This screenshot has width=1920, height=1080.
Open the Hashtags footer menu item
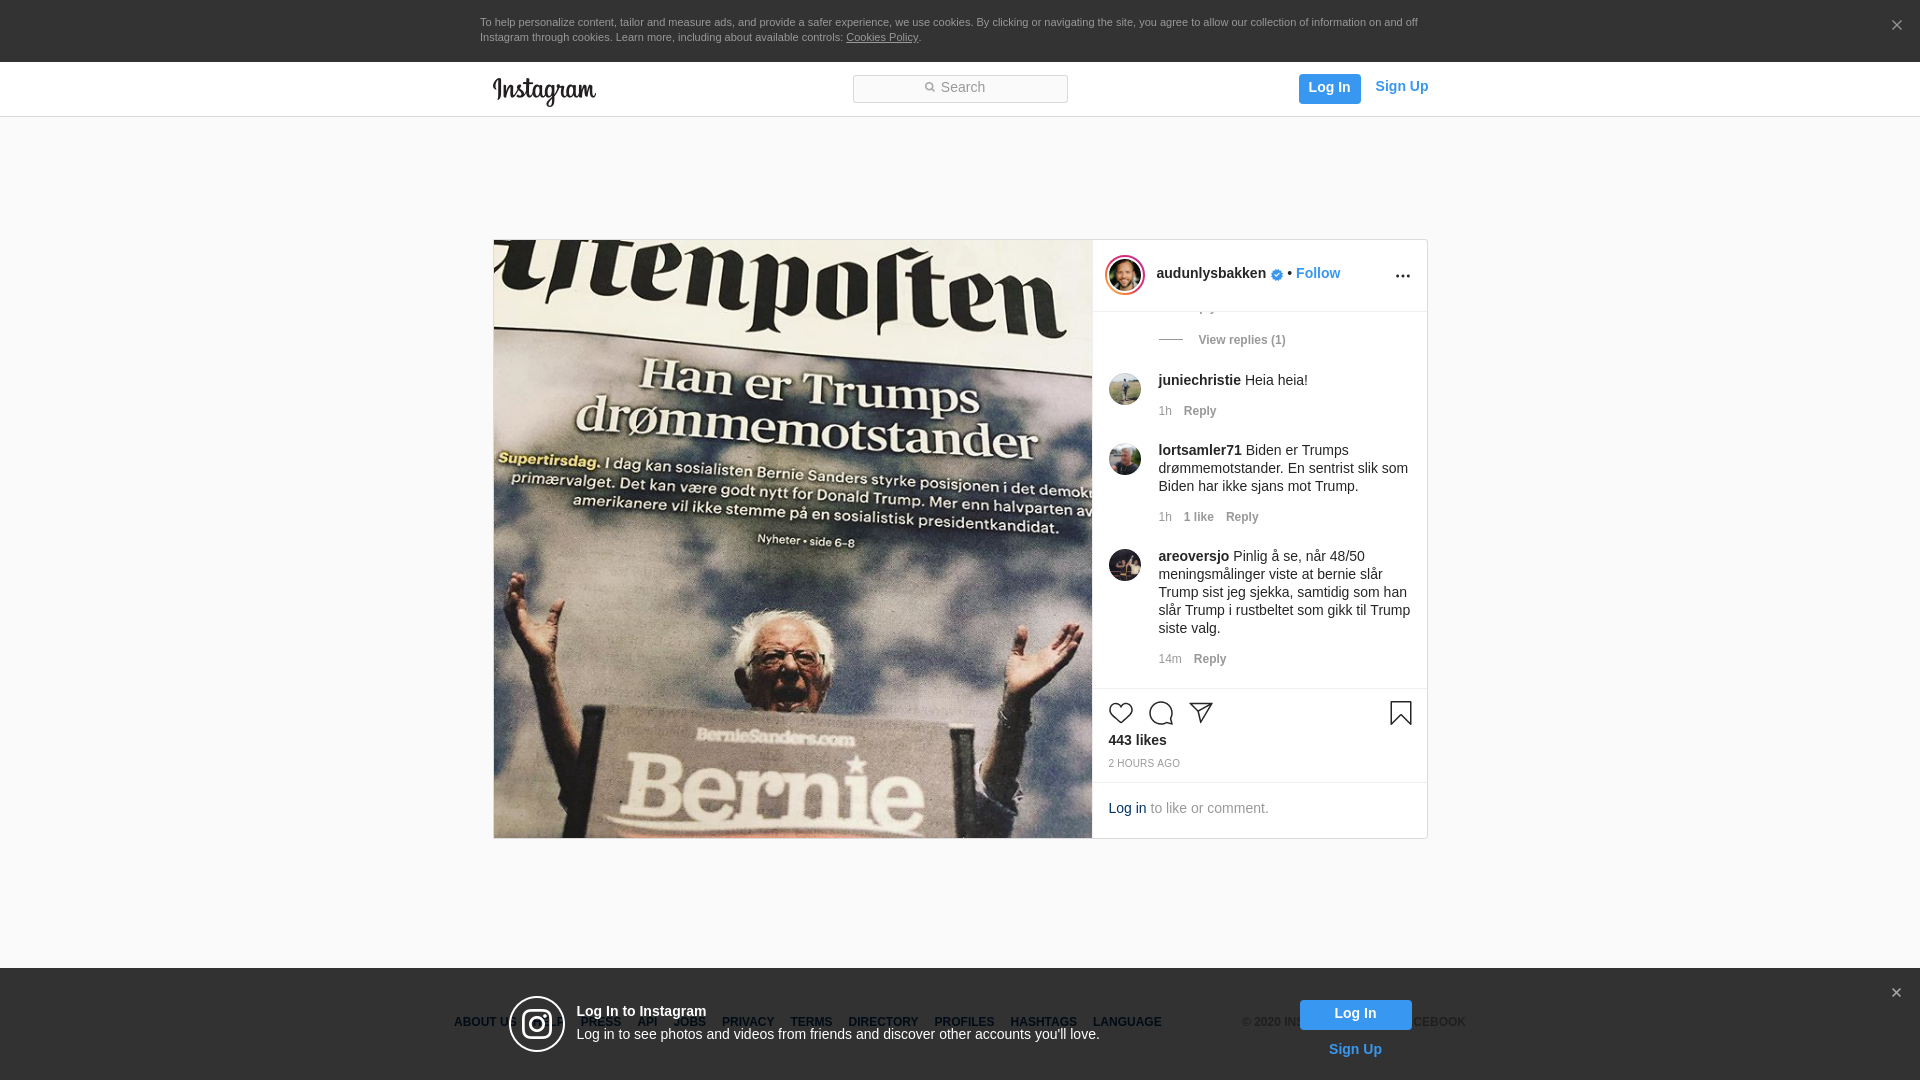(1043, 1022)
